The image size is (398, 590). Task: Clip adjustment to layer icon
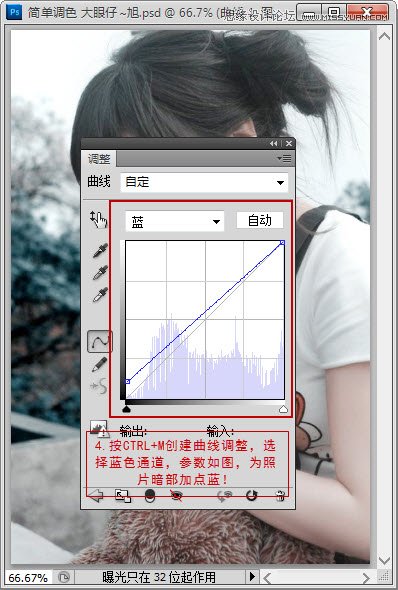pyautogui.click(x=150, y=496)
